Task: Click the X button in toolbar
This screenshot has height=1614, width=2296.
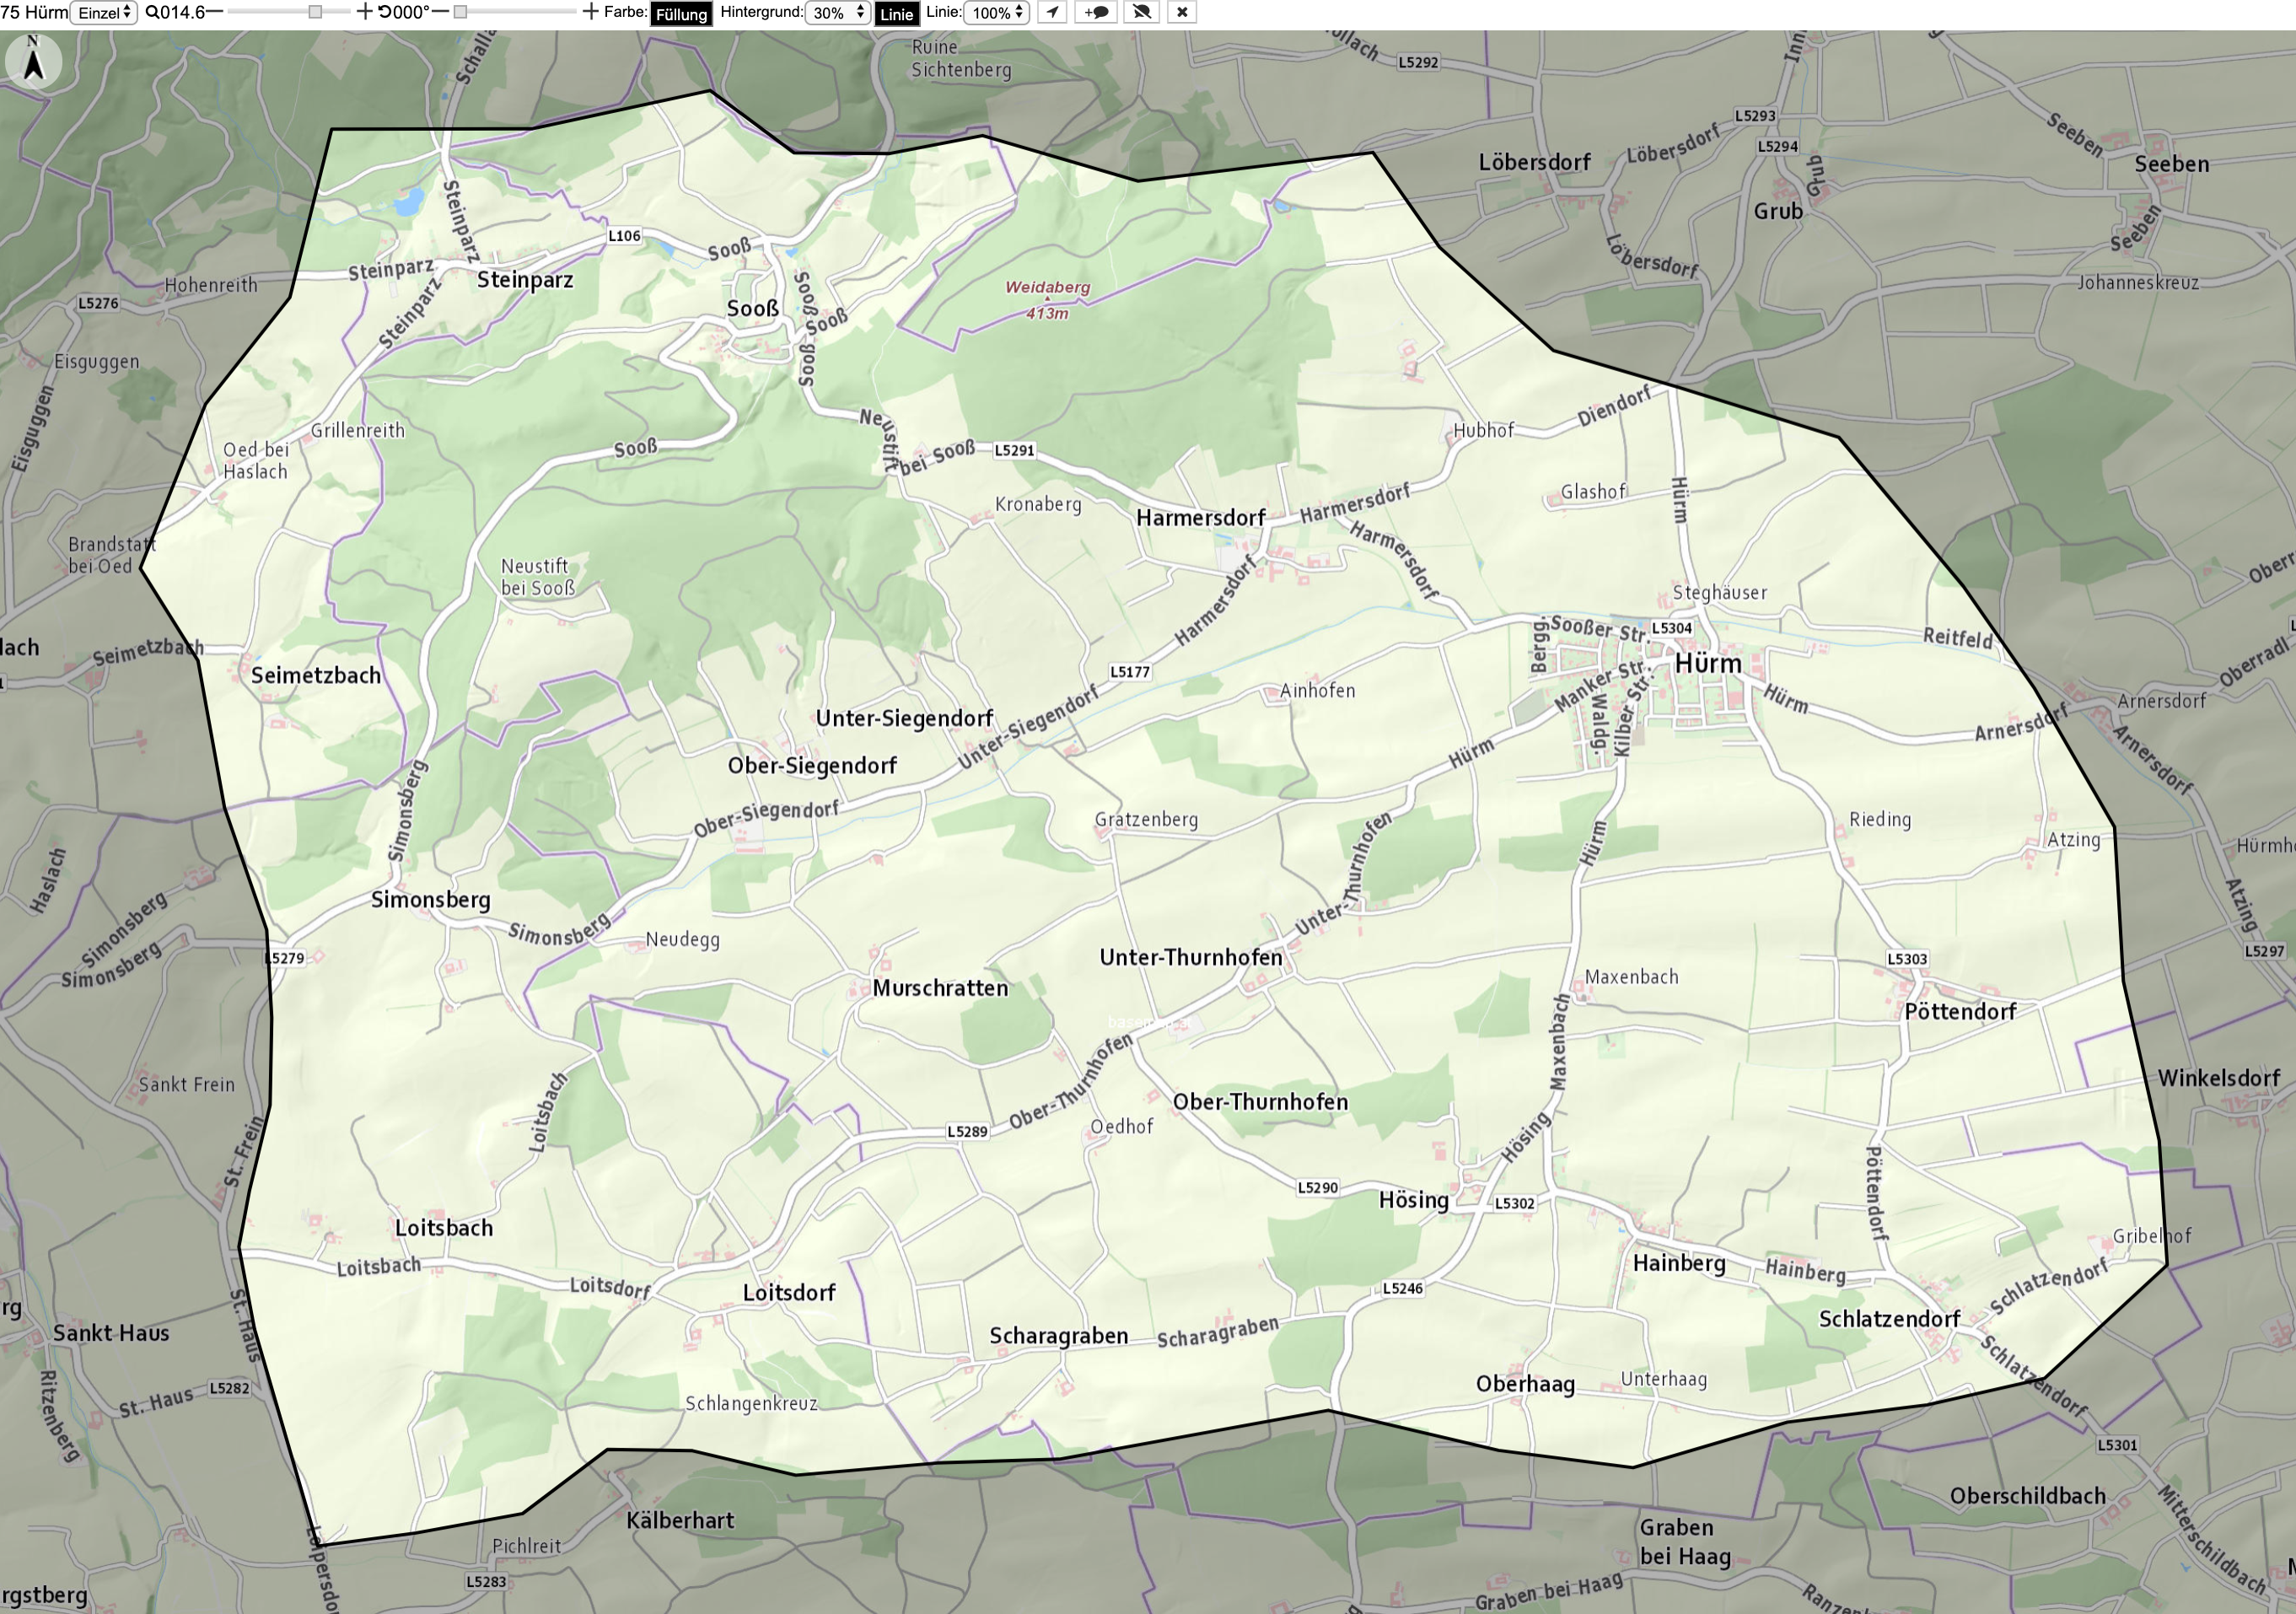Action: tap(1182, 12)
